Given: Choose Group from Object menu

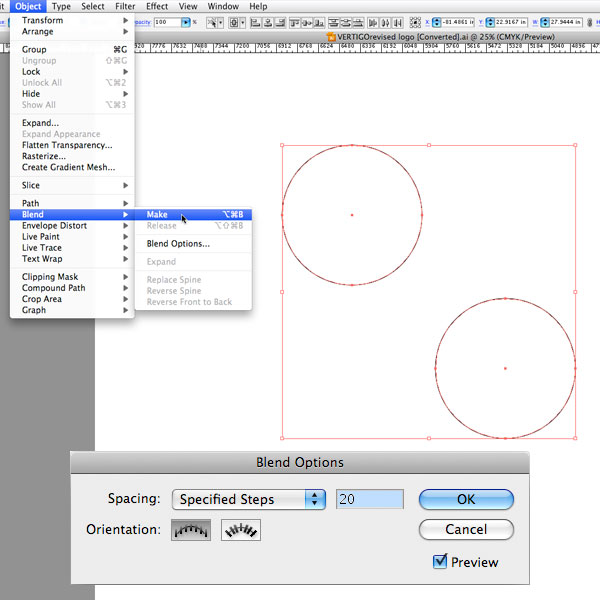Looking at the screenshot, I should point(72,49).
